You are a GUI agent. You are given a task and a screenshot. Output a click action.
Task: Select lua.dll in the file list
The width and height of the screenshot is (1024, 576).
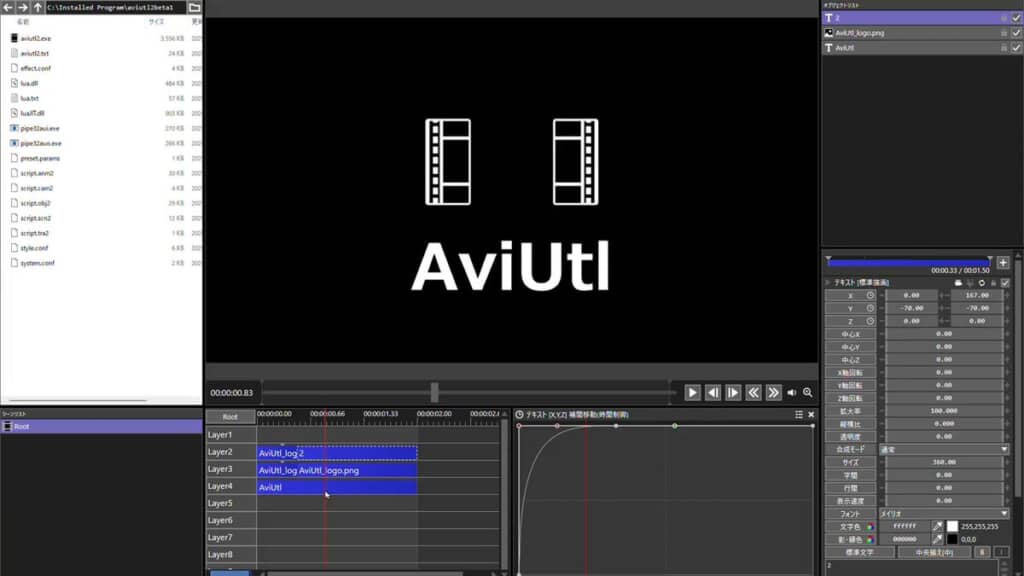pos(29,84)
